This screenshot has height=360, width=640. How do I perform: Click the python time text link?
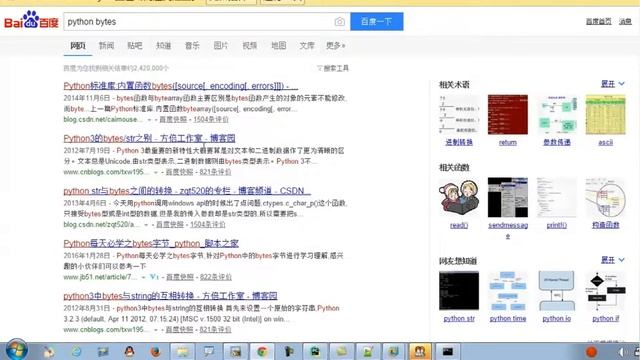point(508,319)
